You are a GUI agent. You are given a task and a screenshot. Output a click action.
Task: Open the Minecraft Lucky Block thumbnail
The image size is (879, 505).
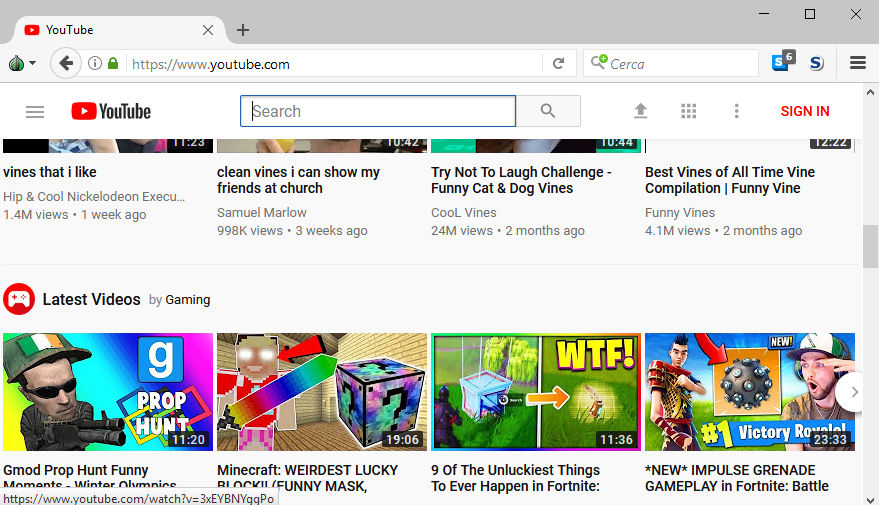tap(322, 392)
